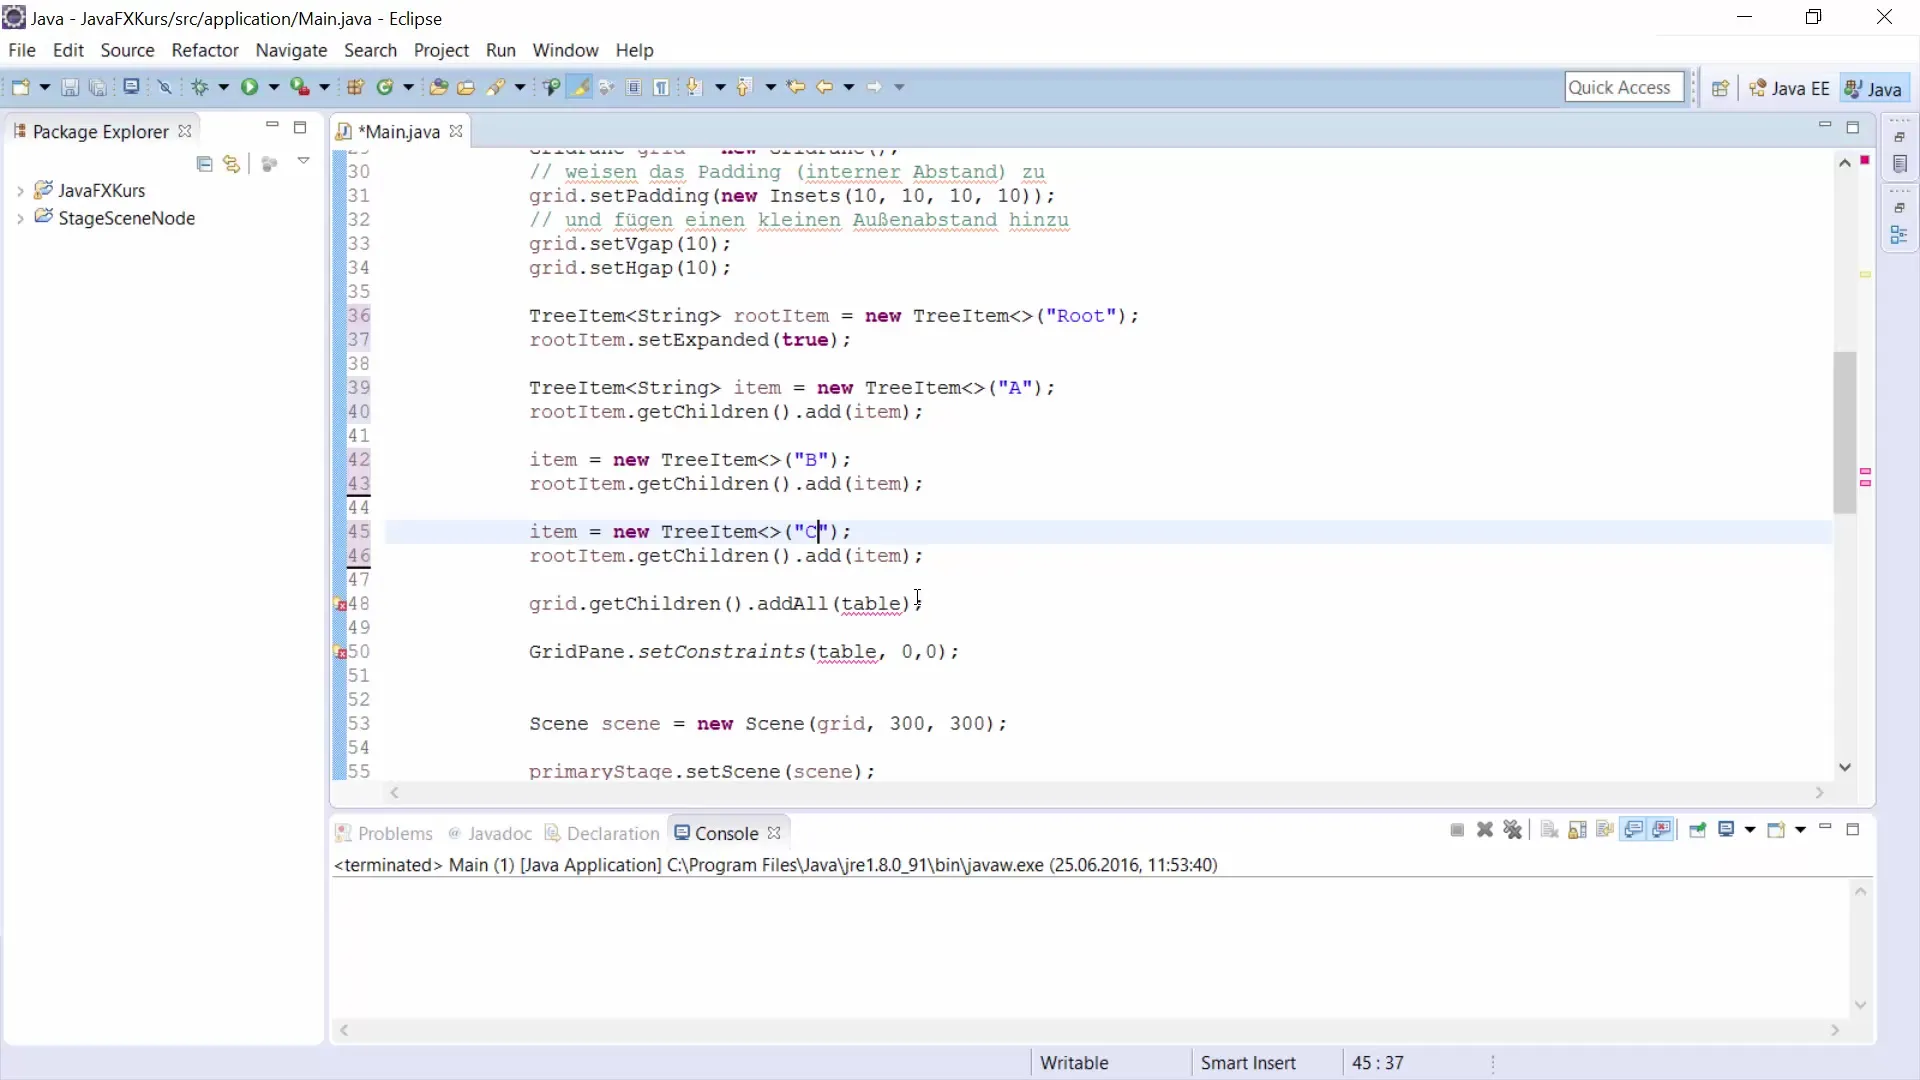Switch to the Javadoc tab
Screen dimensions: 1920x1080
pos(490,833)
